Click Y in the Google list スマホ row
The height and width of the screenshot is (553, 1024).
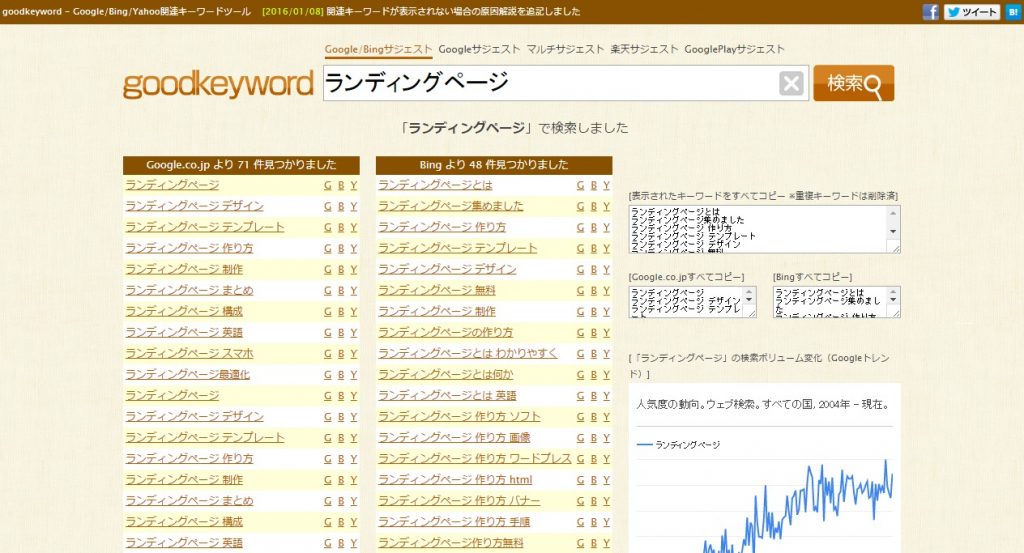point(353,354)
